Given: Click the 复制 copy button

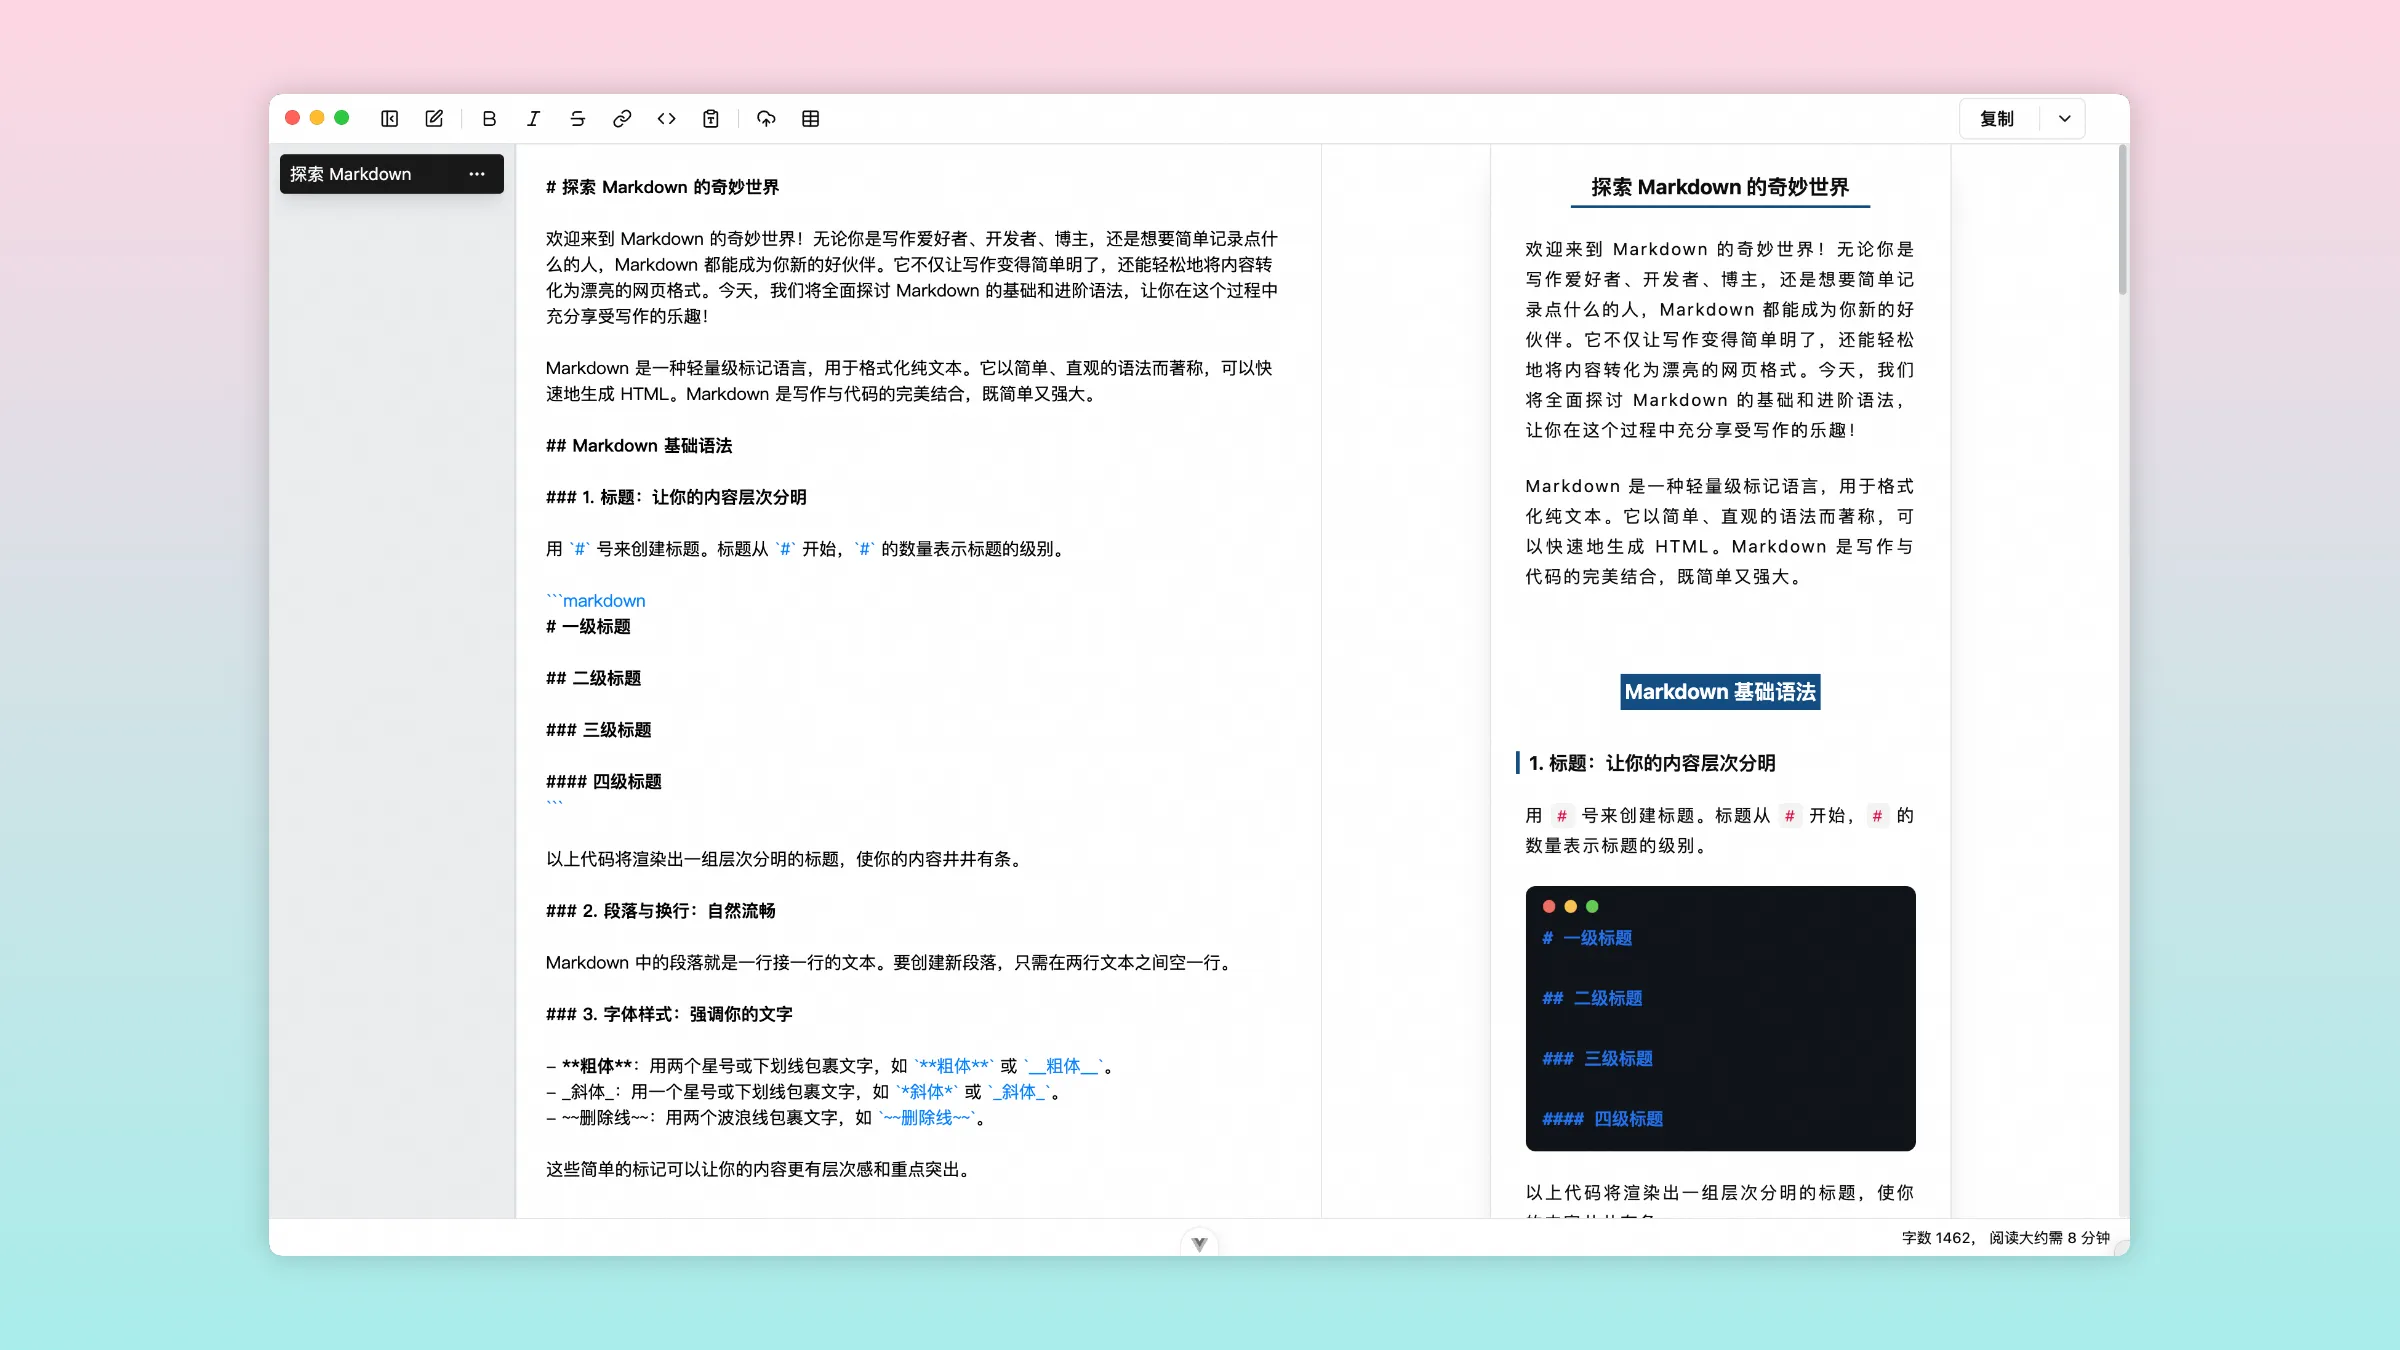Looking at the screenshot, I should [1997, 119].
